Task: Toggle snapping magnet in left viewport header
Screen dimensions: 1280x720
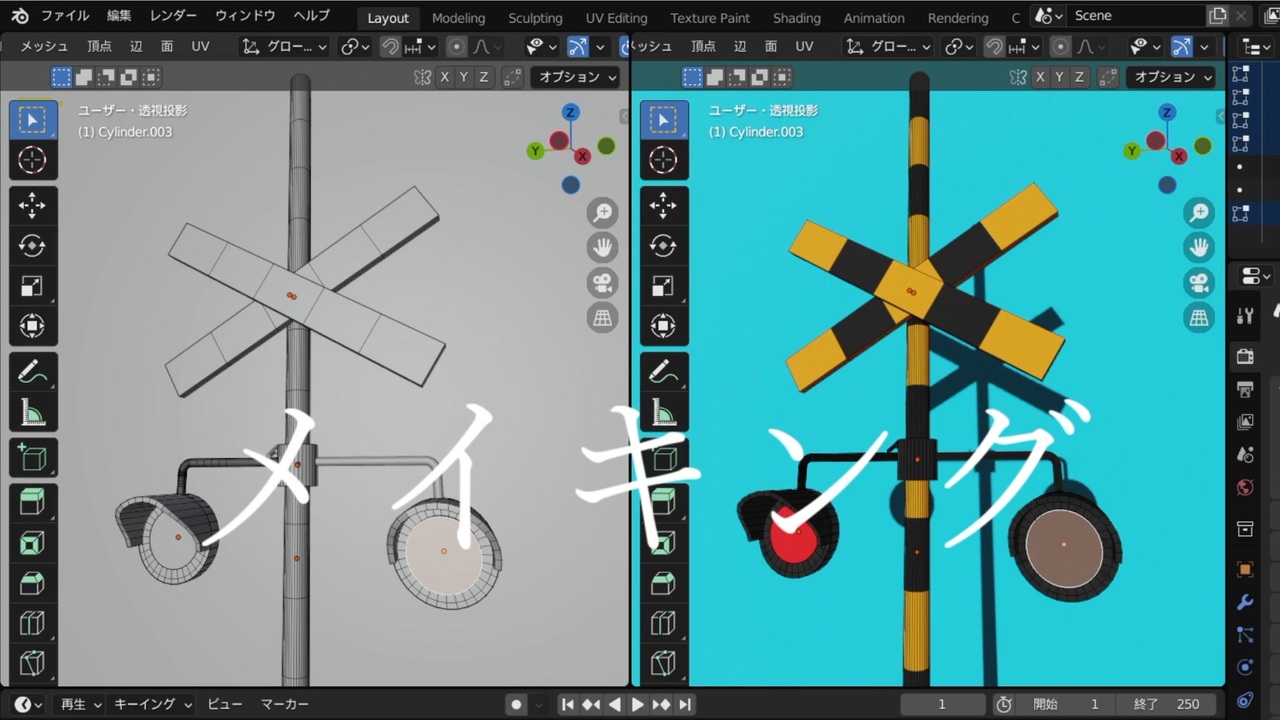Action: click(390, 47)
